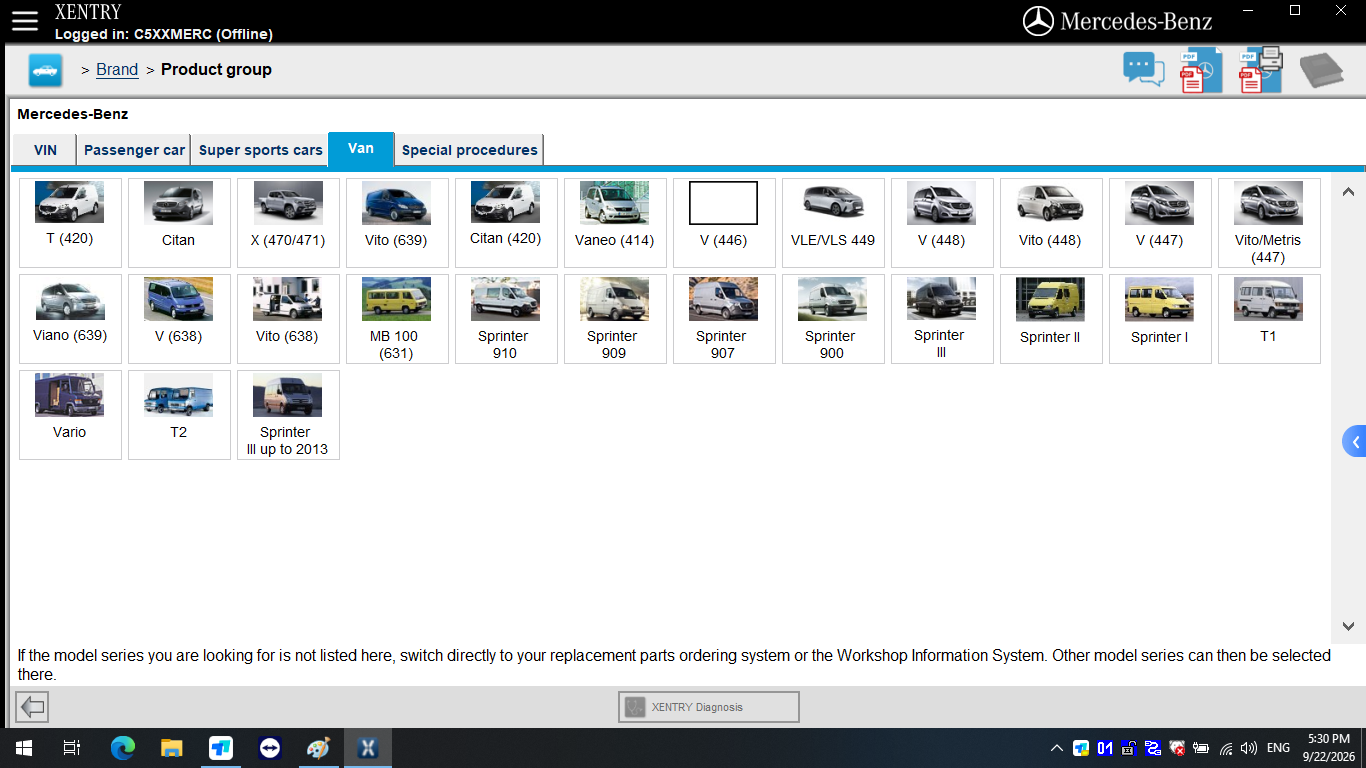Select the Sprinter 900 model
Viewport: 1366px width, 768px height.
(833, 319)
